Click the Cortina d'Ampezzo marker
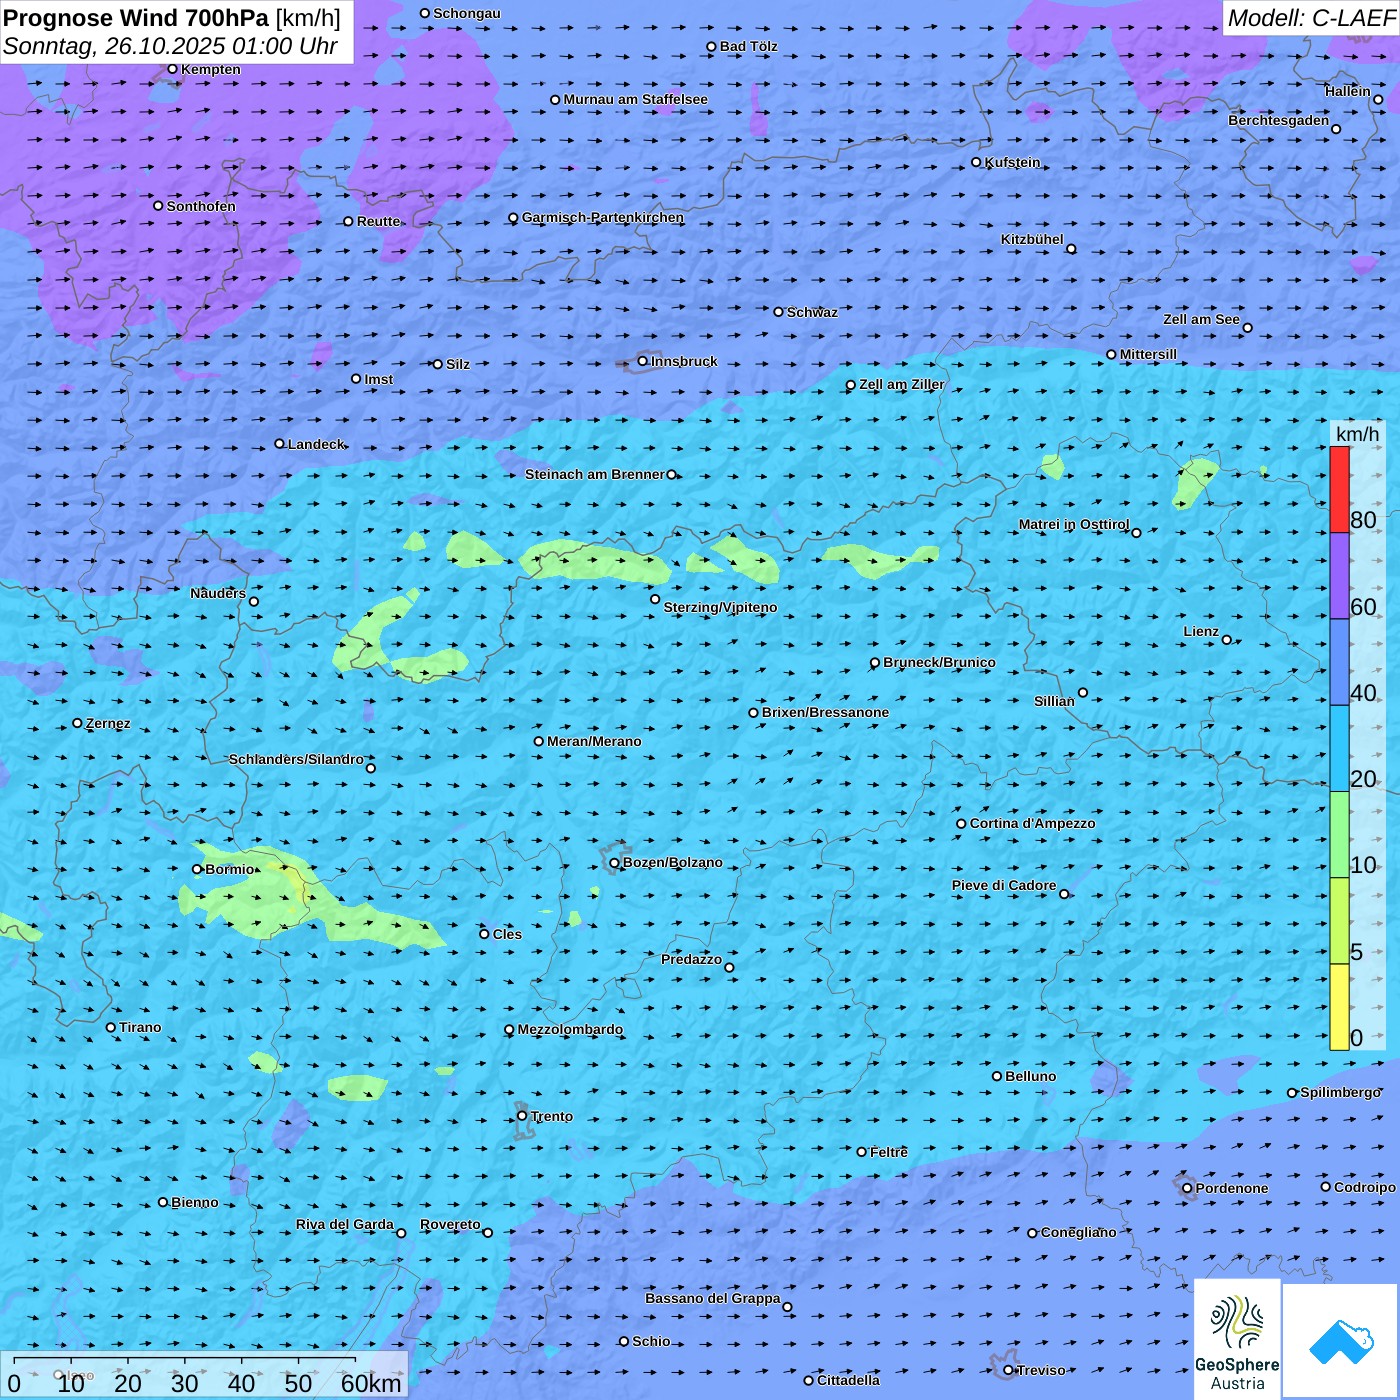 [962, 824]
